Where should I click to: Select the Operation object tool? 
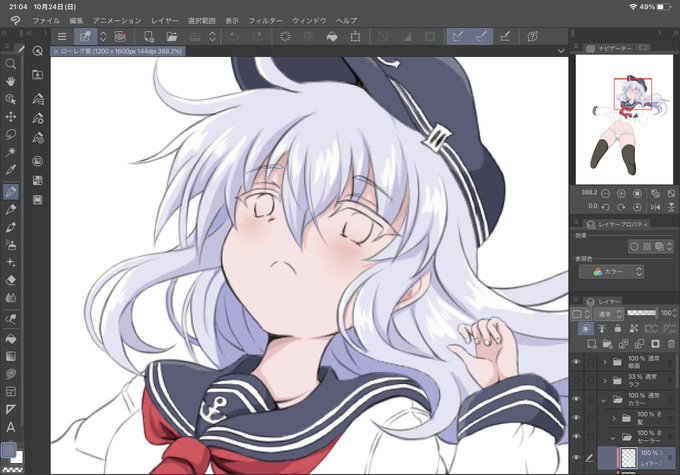(x=11, y=99)
